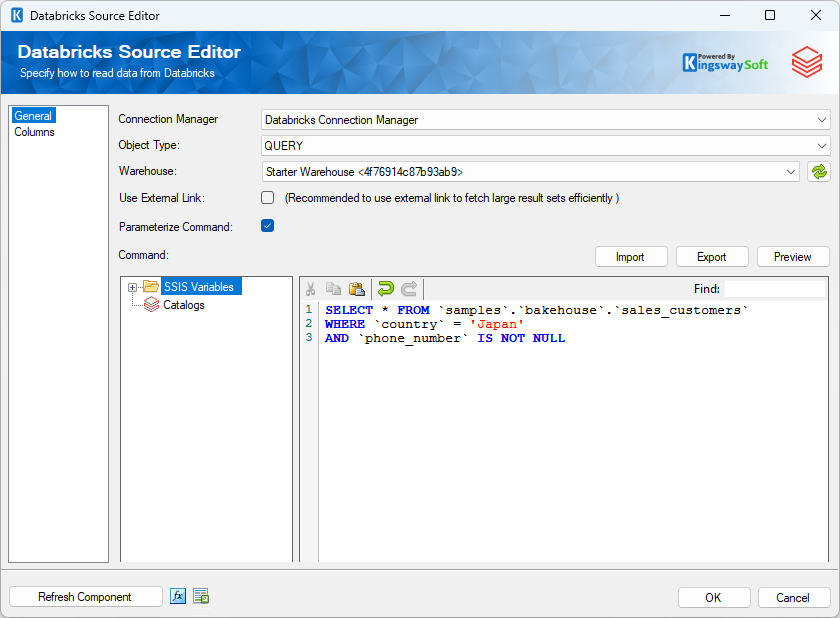This screenshot has height=618, width=840.
Task: Click the Redo arrow icon
Action: 409,289
